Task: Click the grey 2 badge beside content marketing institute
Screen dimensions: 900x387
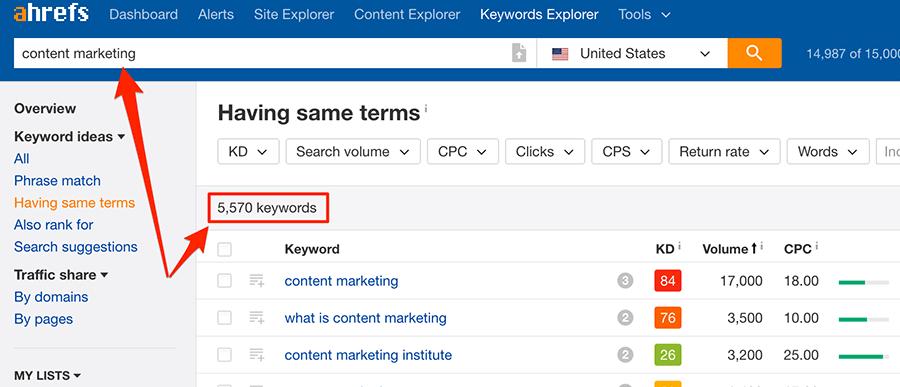Action: pyautogui.click(x=625, y=355)
